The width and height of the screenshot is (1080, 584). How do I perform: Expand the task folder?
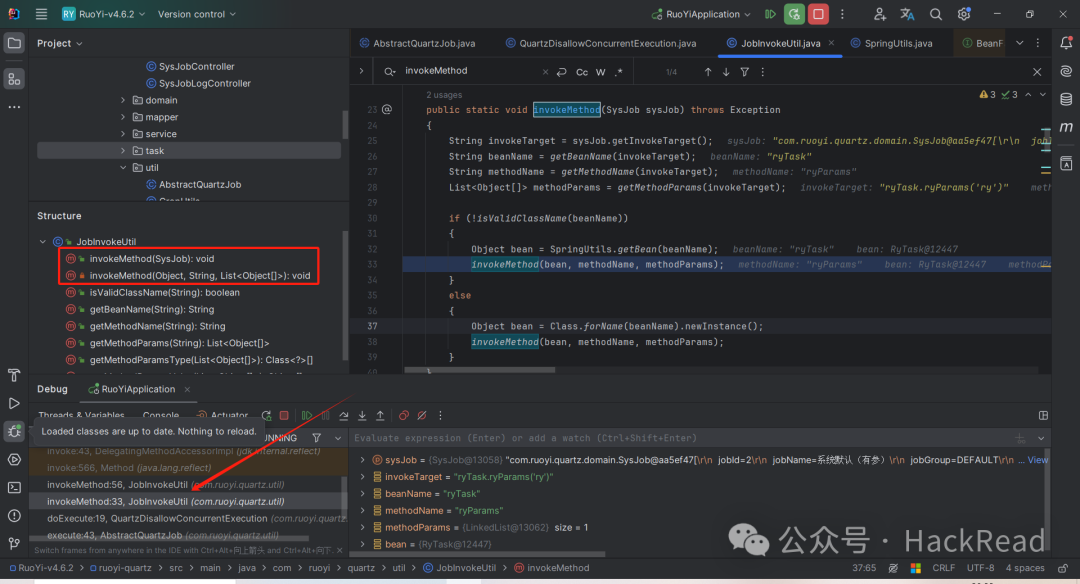pos(123,151)
